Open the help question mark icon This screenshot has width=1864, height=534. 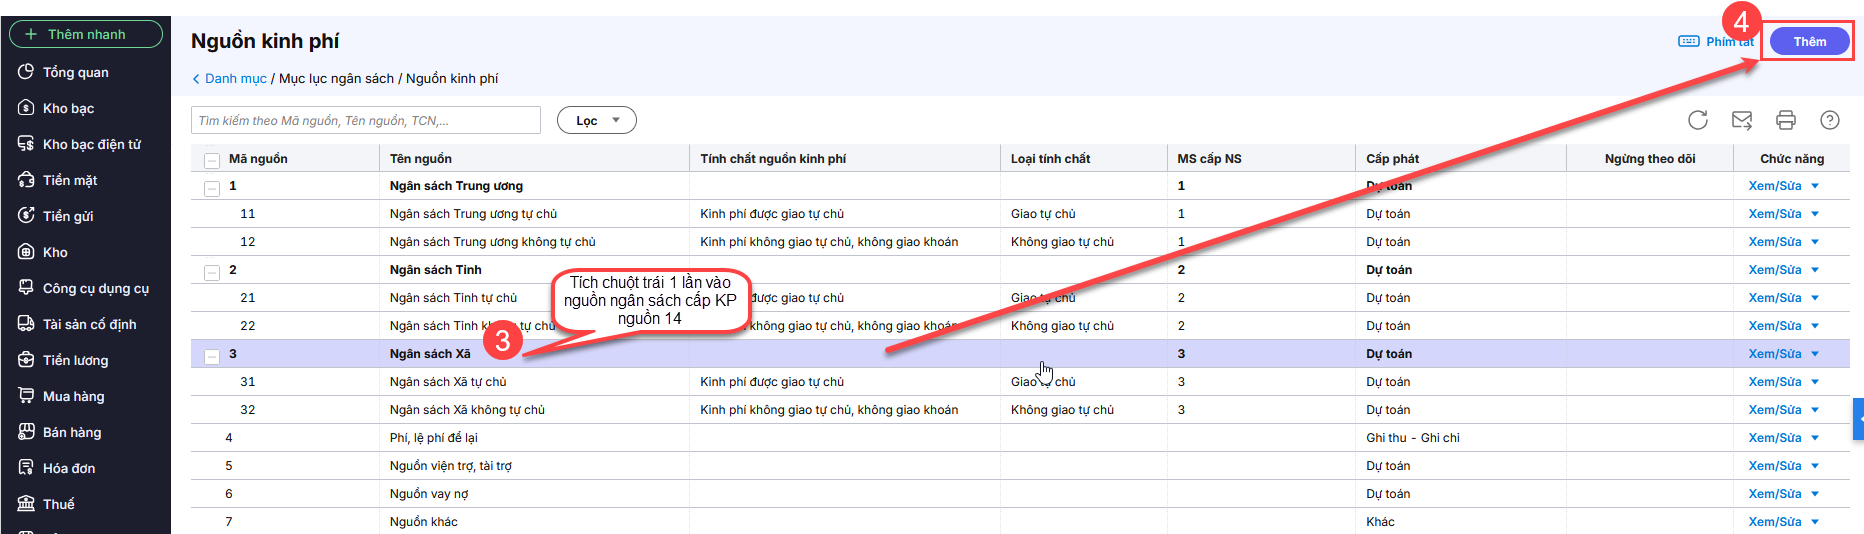point(1829,120)
